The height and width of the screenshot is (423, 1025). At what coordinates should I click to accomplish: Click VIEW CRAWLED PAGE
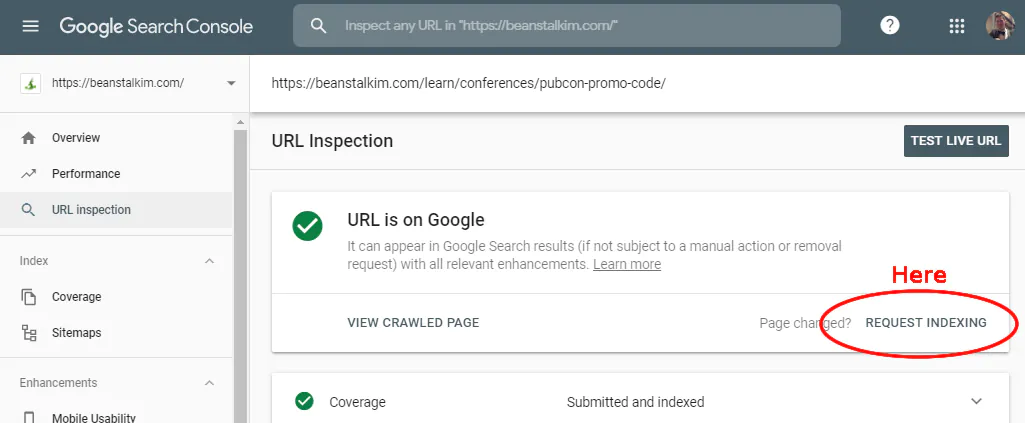click(413, 323)
